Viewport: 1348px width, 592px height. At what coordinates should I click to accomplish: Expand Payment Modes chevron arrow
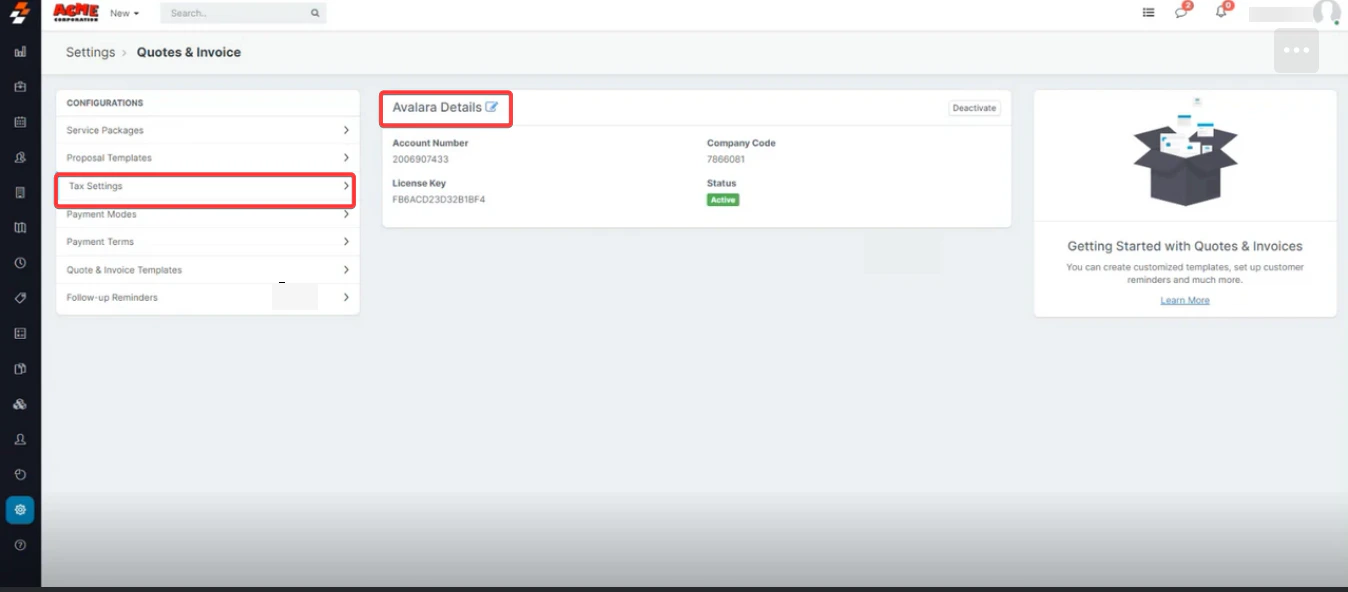click(346, 214)
